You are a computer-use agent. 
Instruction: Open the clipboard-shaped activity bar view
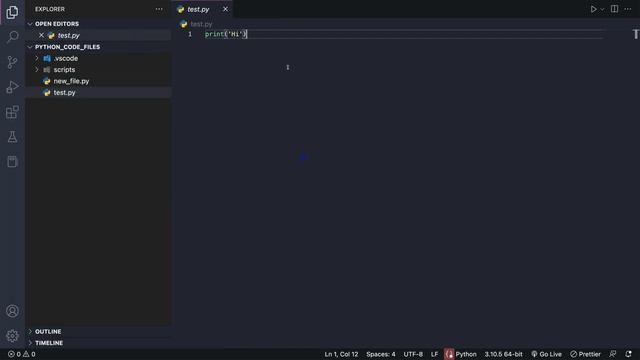(x=12, y=162)
